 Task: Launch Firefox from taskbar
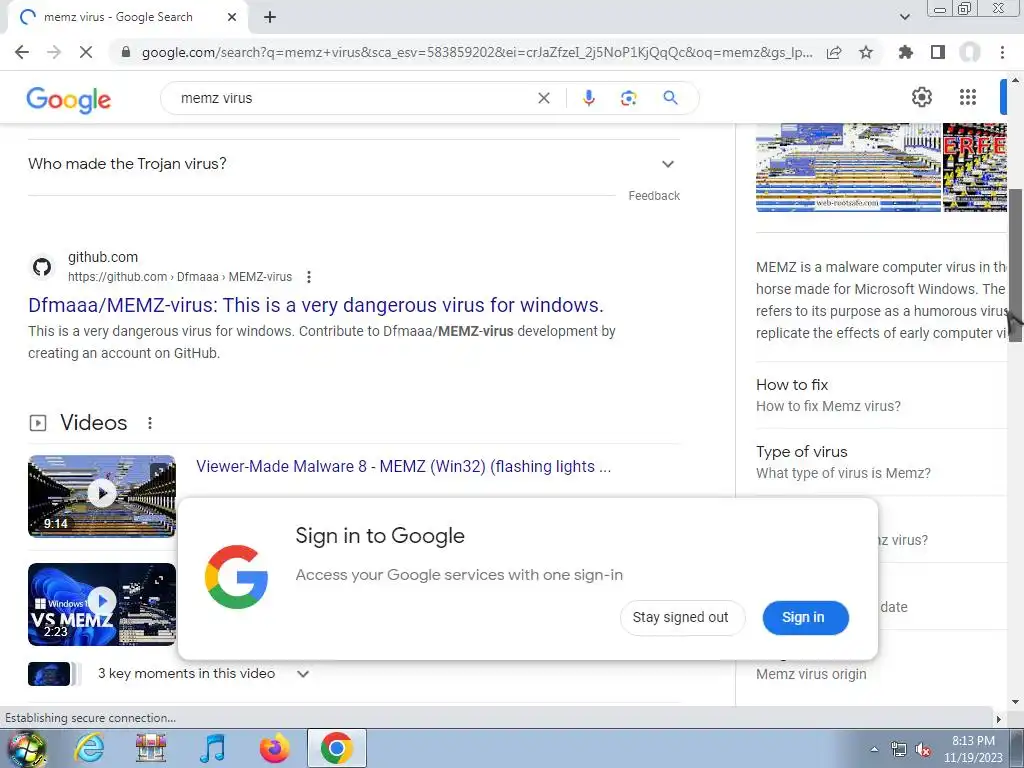274,748
